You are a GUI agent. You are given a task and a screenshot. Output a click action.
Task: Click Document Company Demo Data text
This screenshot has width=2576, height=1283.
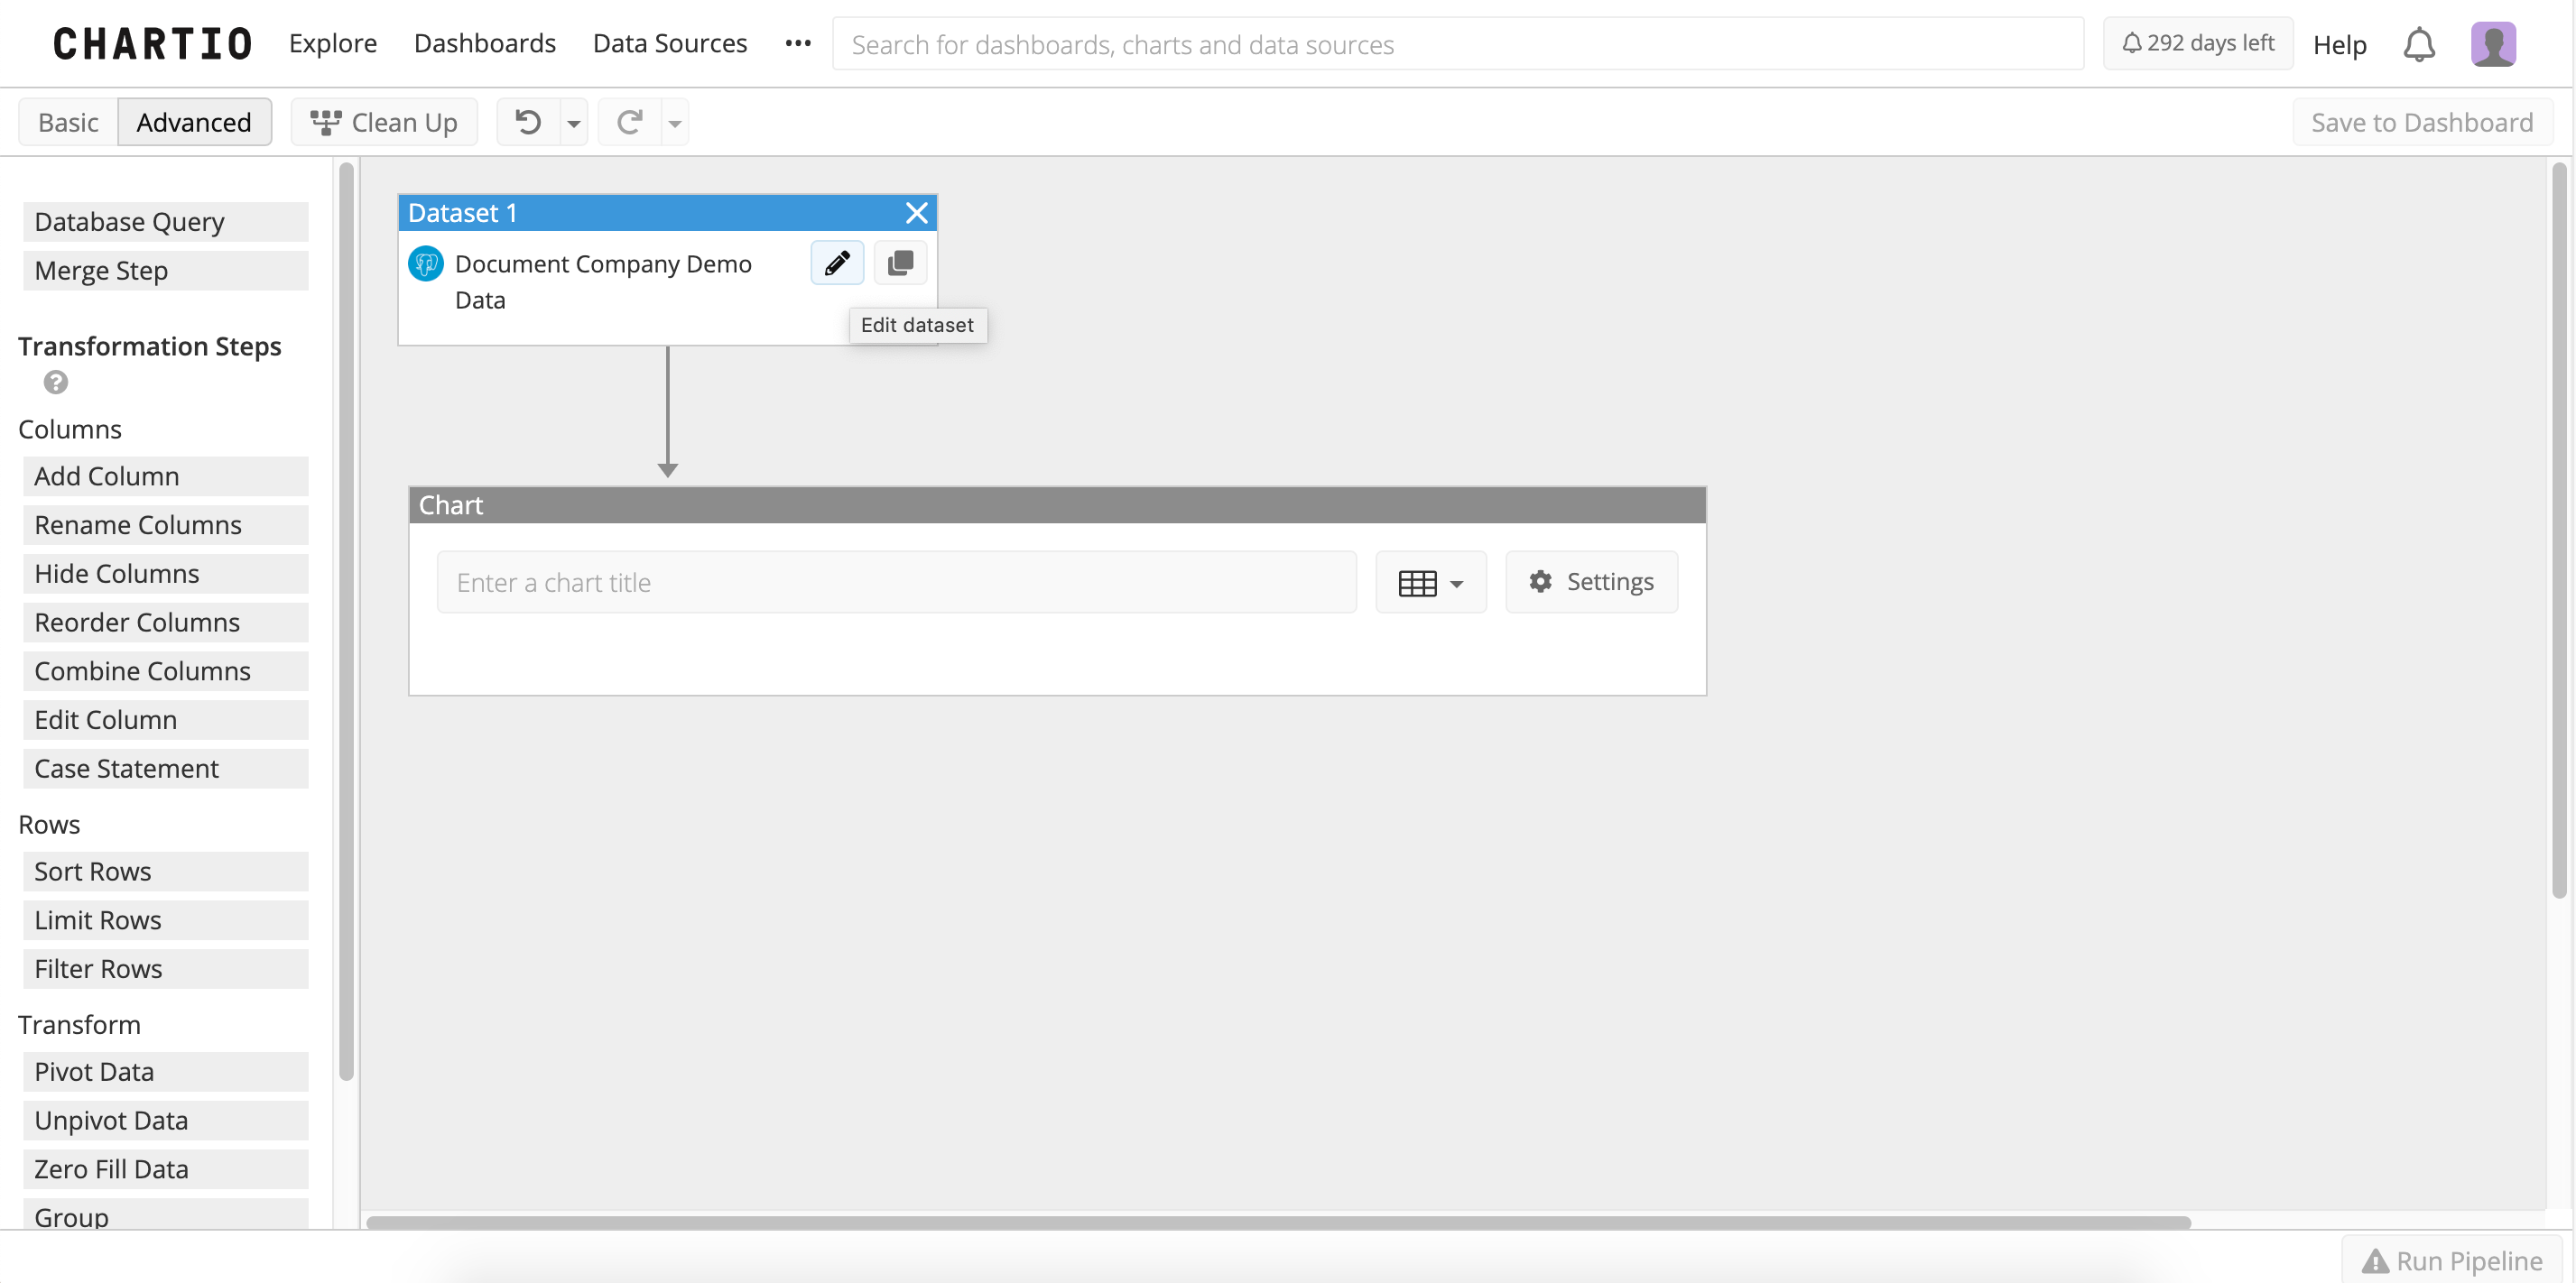pyautogui.click(x=603, y=282)
